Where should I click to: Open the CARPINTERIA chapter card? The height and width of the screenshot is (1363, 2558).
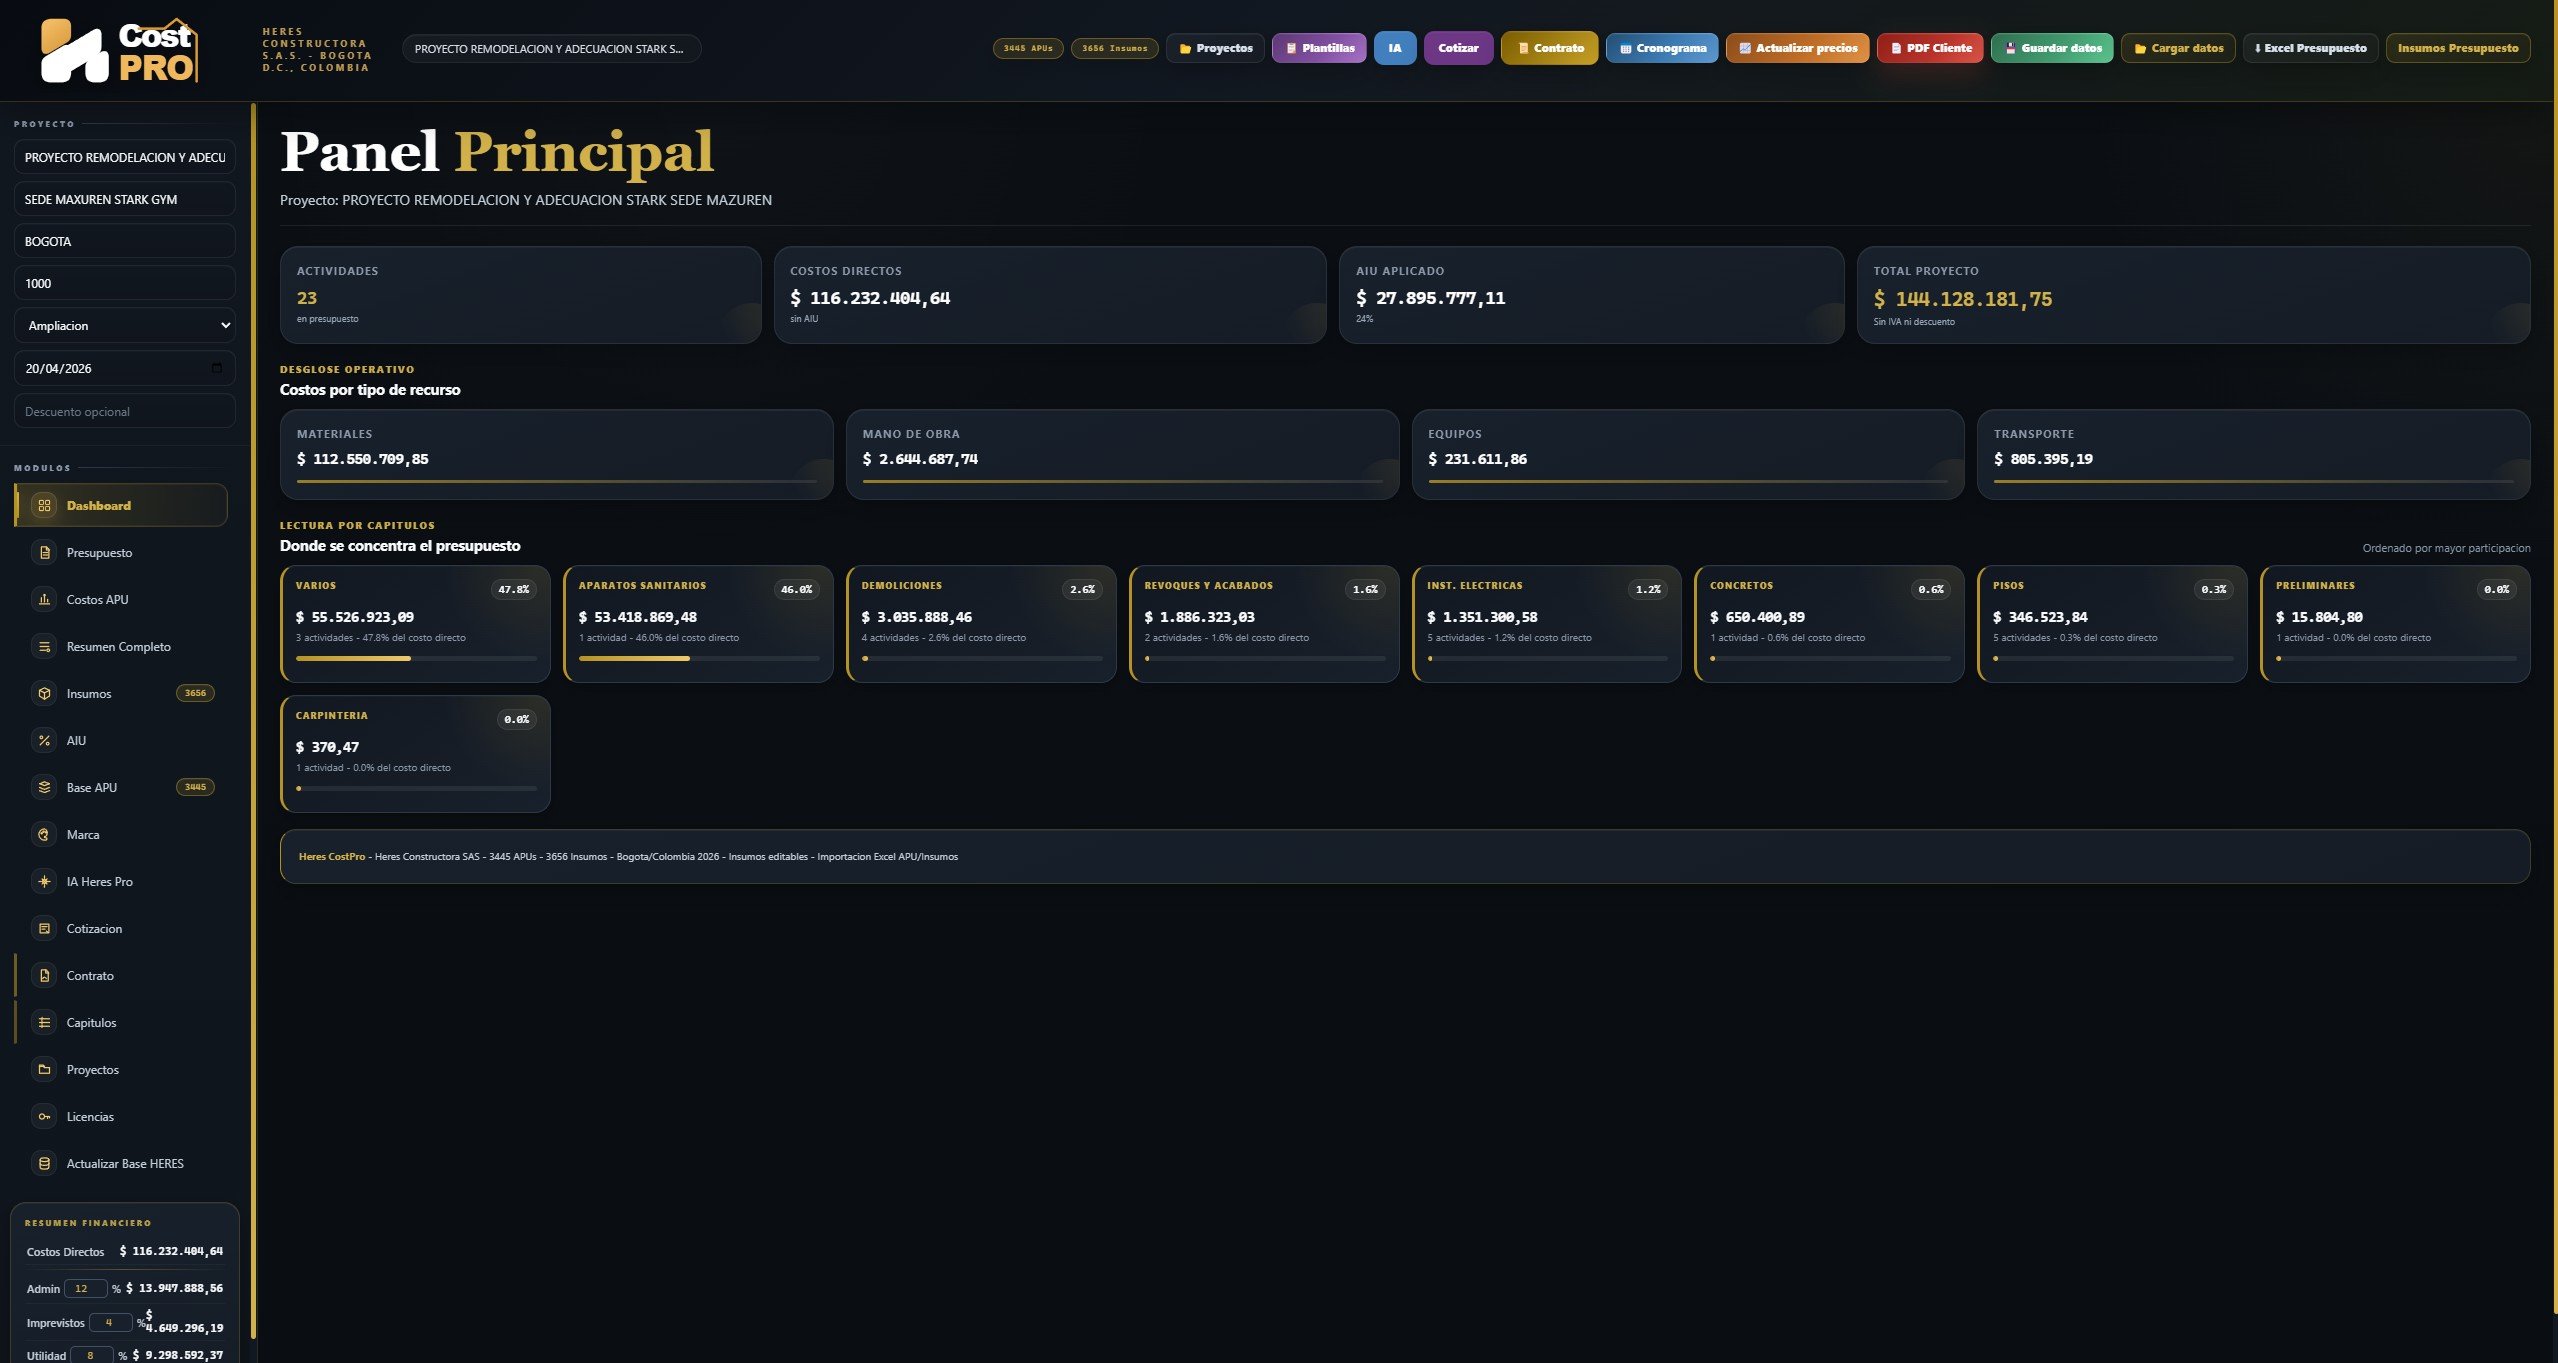click(x=416, y=754)
